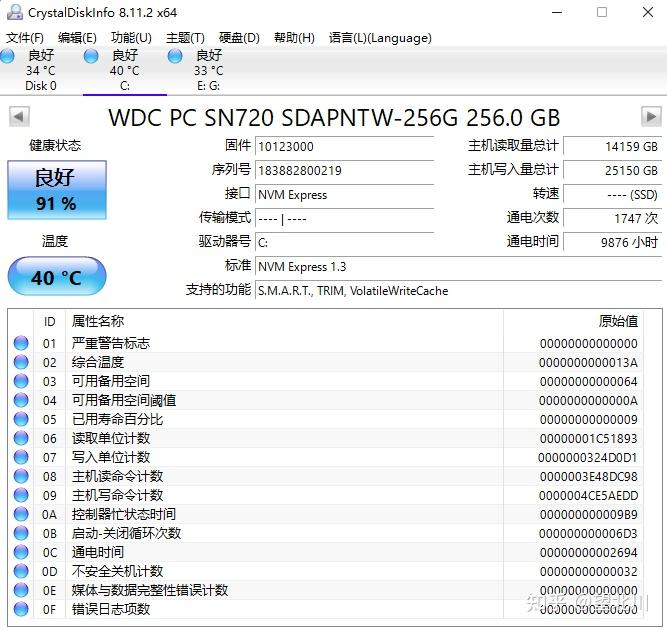Click the blue status orb for attribute 02
667x631 pixels.
pyautogui.click(x=21, y=362)
